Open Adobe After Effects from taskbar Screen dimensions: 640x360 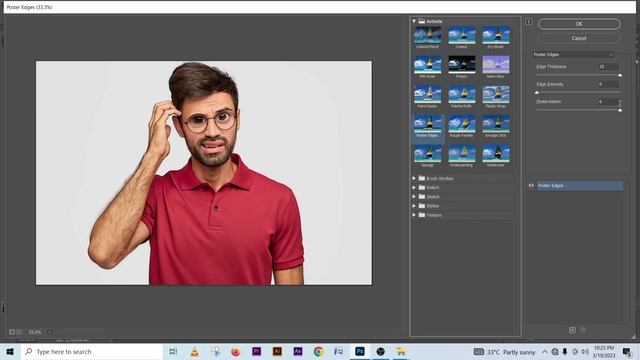(298, 351)
